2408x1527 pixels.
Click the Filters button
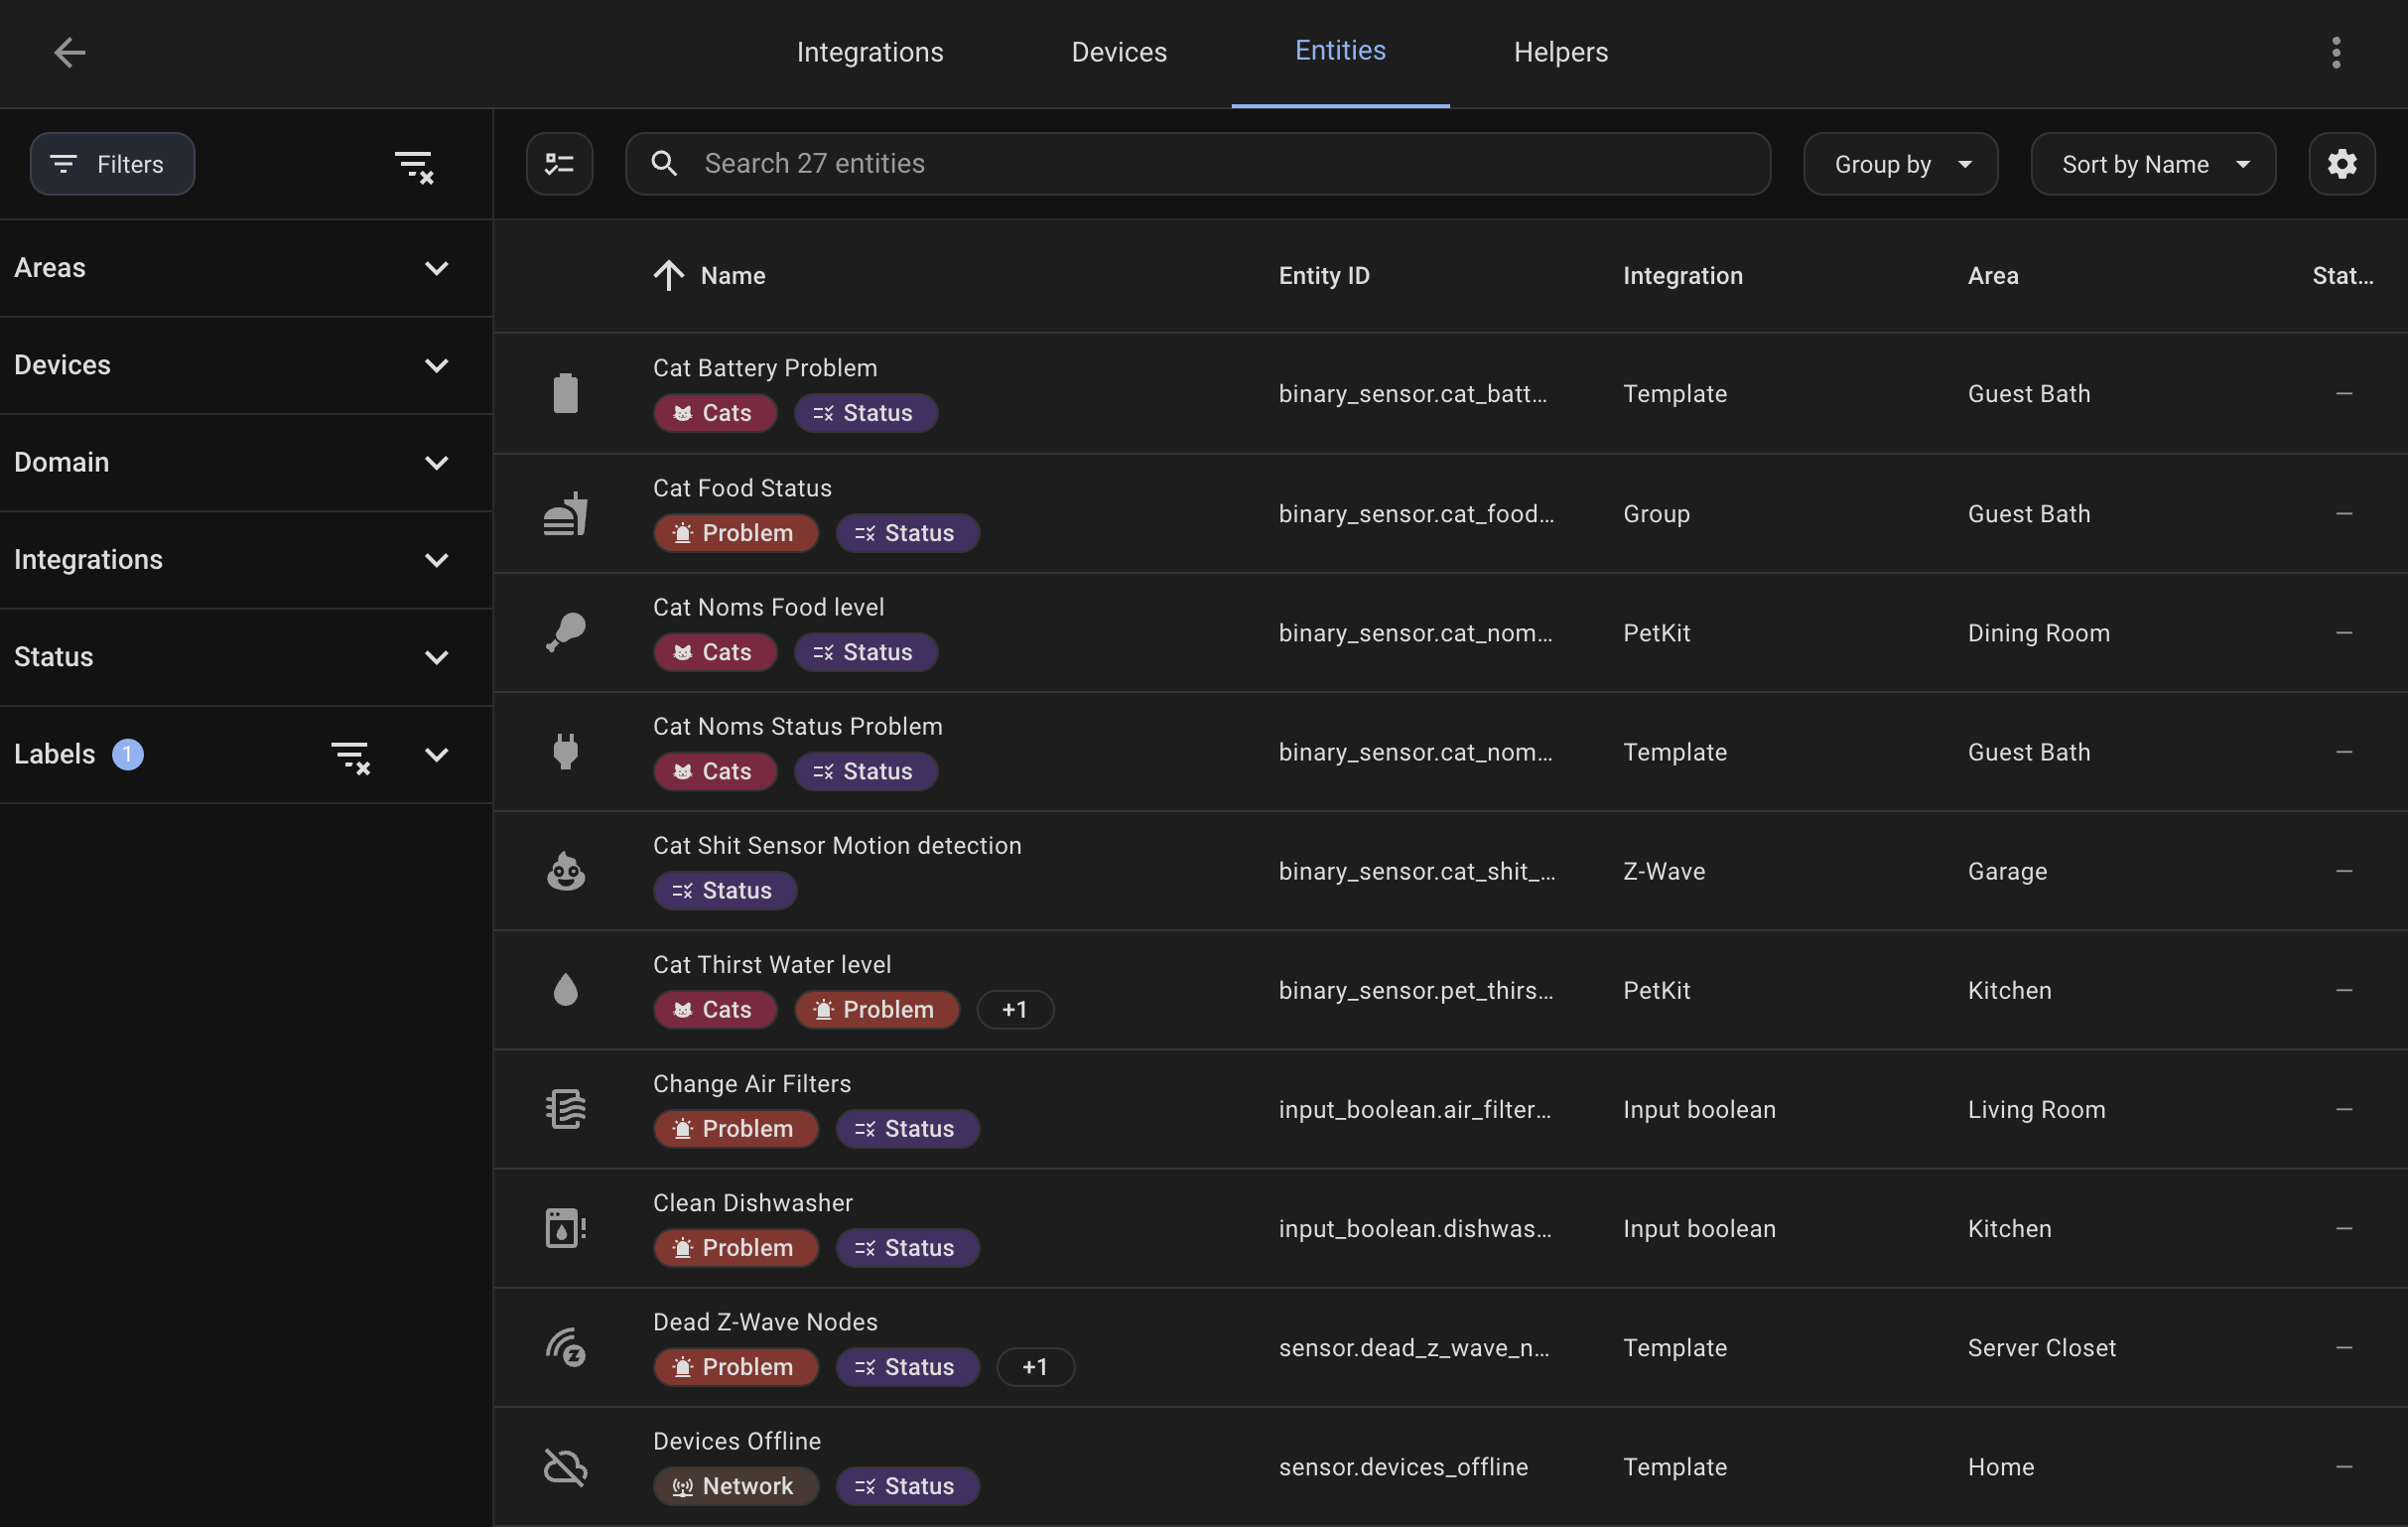point(111,163)
